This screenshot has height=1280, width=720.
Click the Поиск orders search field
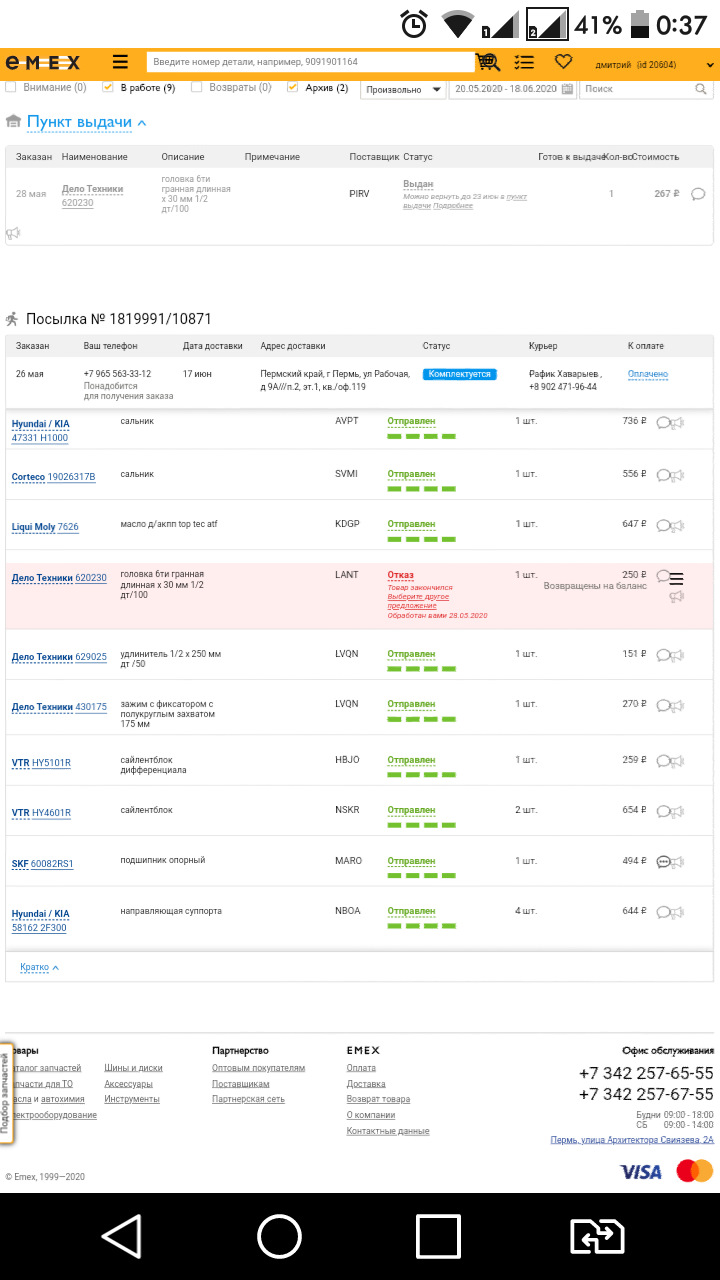tap(646, 89)
